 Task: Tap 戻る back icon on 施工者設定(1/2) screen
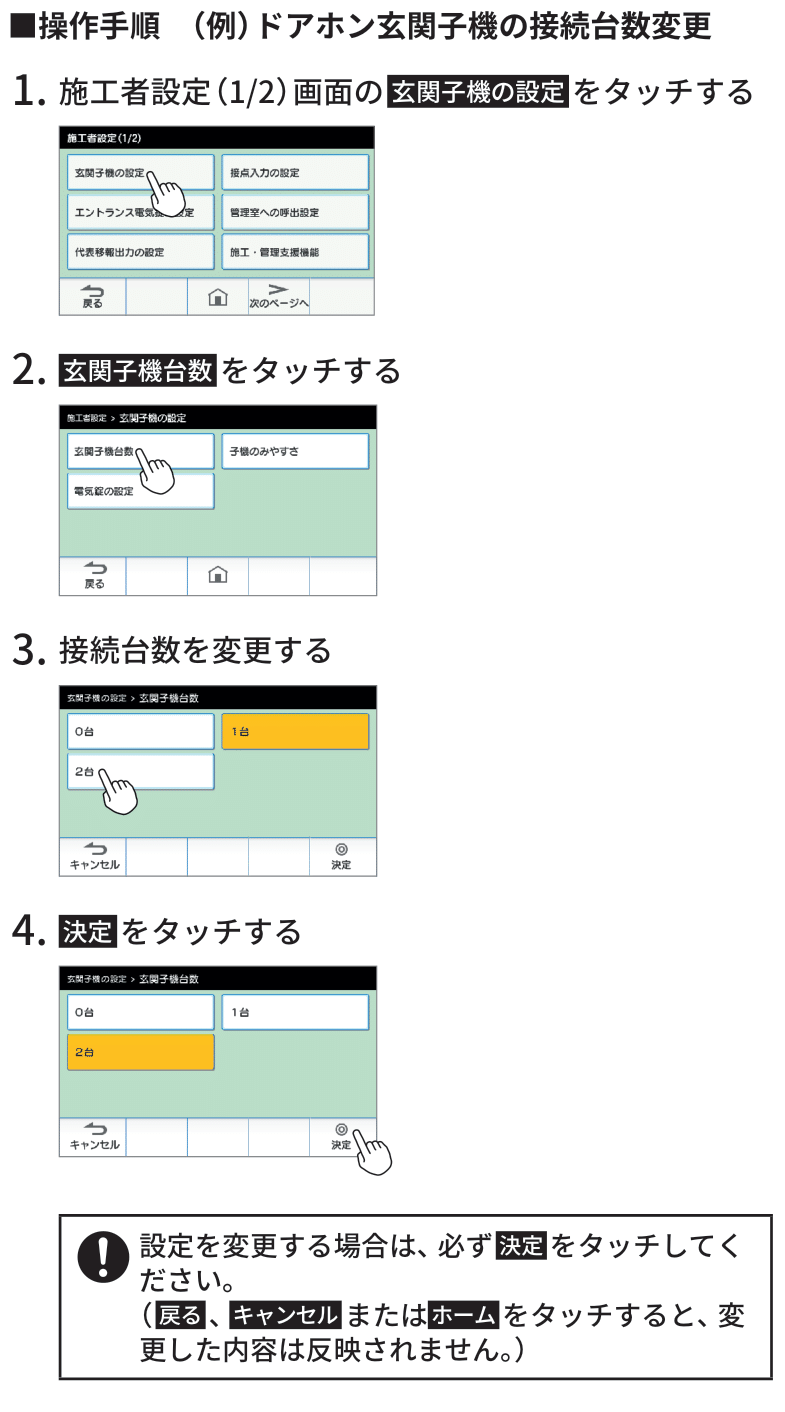pos(92,297)
